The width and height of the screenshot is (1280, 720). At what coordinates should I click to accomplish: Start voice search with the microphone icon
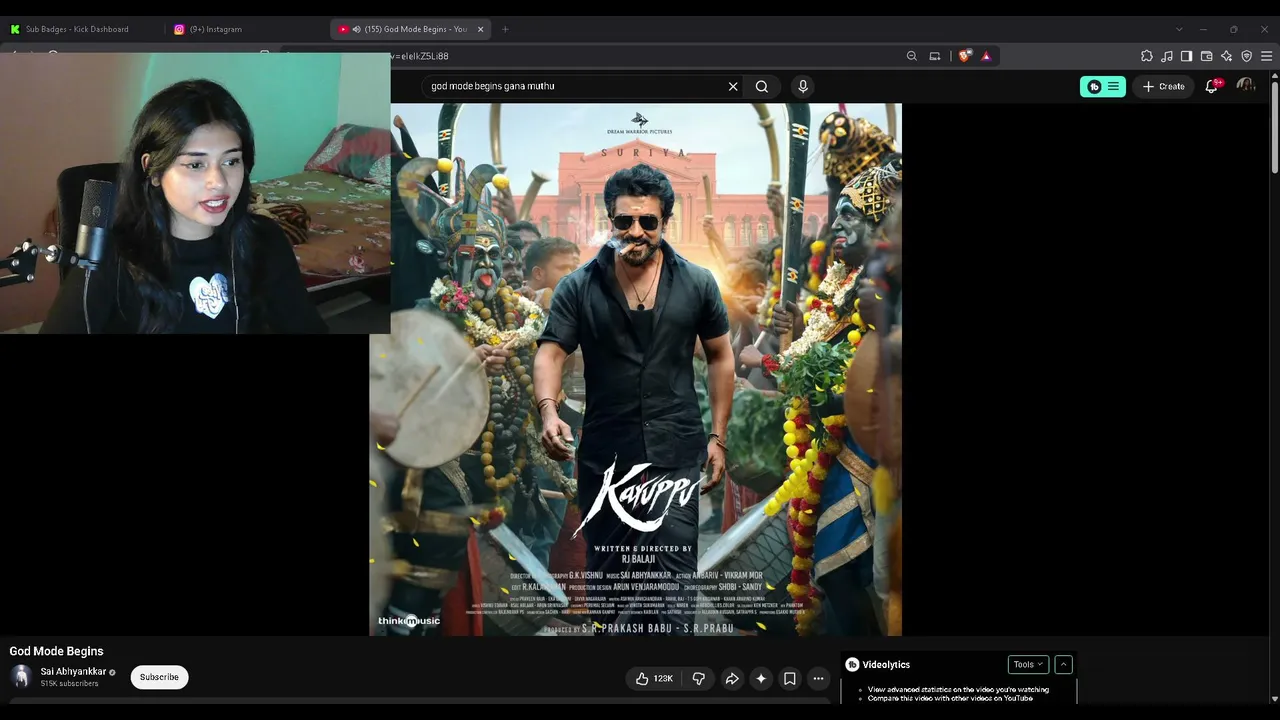click(802, 87)
